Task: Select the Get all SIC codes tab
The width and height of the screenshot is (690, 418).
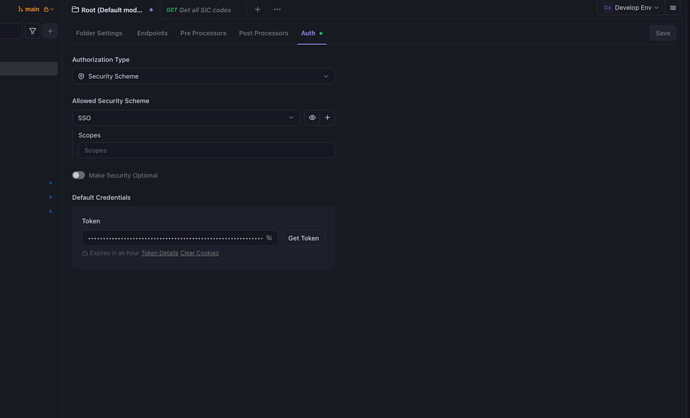Action: pyautogui.click(x=199, y=10)
